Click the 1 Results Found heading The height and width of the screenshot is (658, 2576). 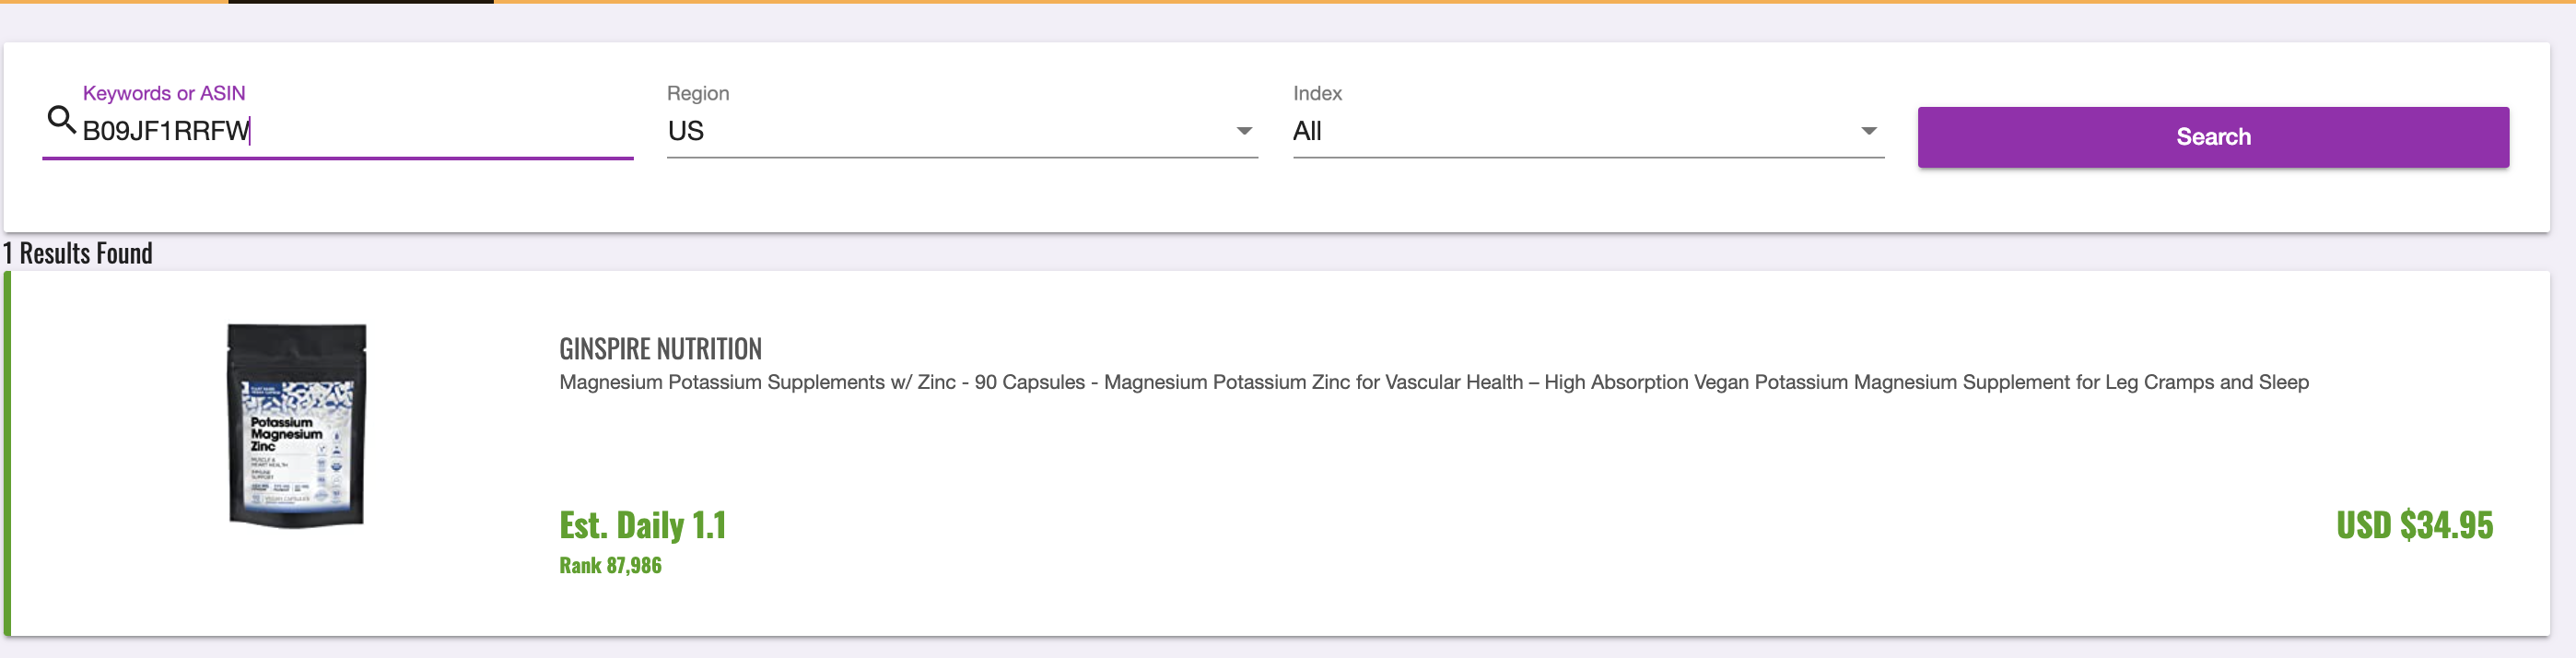point(78,253)
